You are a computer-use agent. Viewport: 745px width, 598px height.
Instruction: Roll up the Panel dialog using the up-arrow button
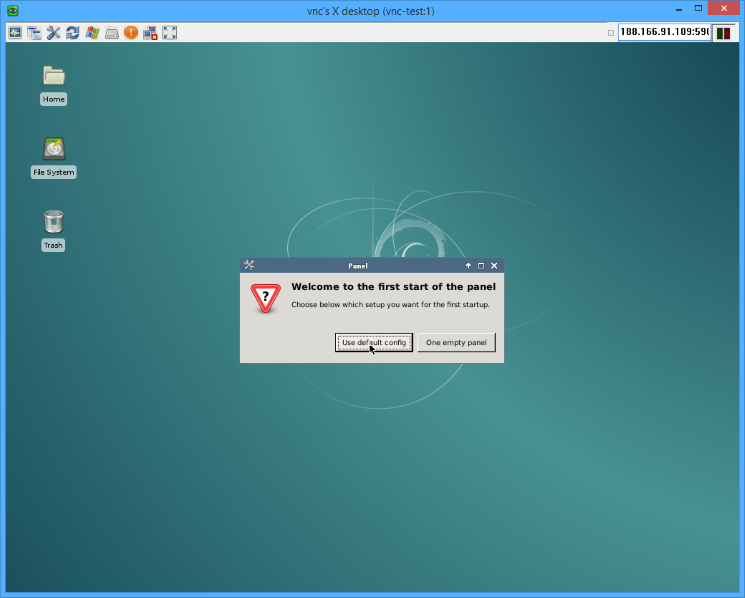tap(468, 266)
